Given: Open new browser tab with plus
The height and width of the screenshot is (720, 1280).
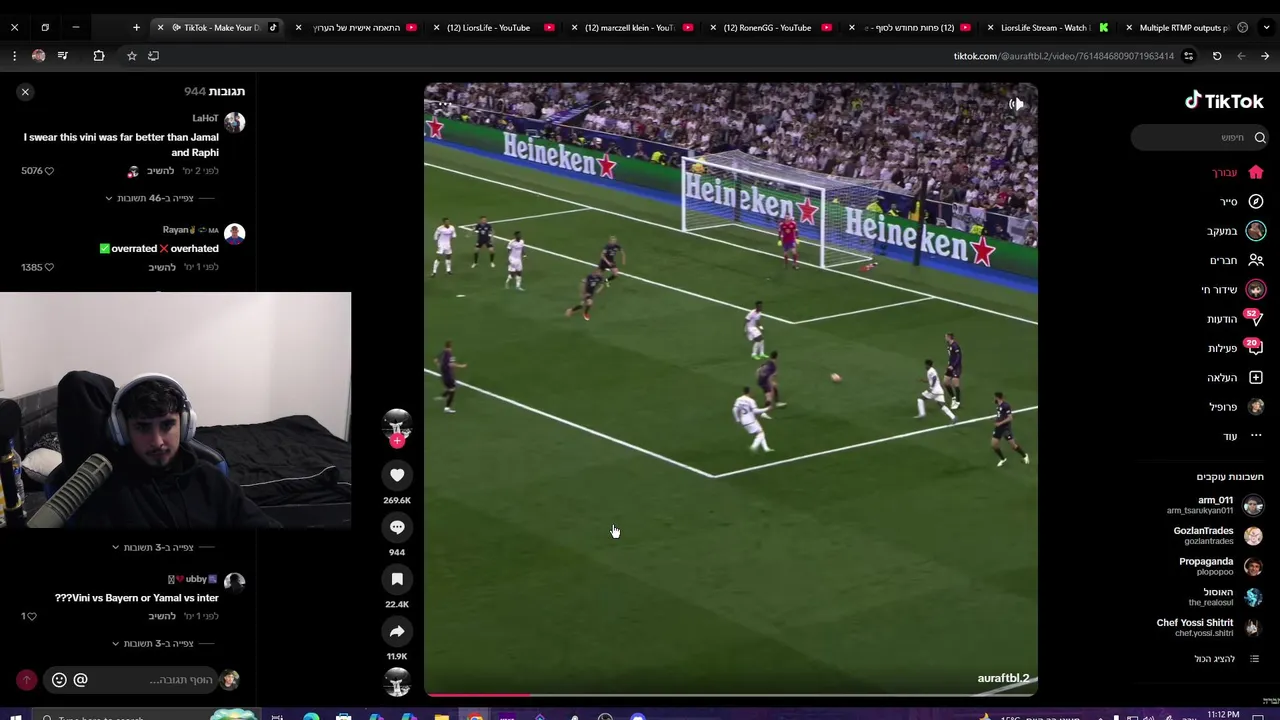Looking at the screenshot, I should click(x=136, y=27).
